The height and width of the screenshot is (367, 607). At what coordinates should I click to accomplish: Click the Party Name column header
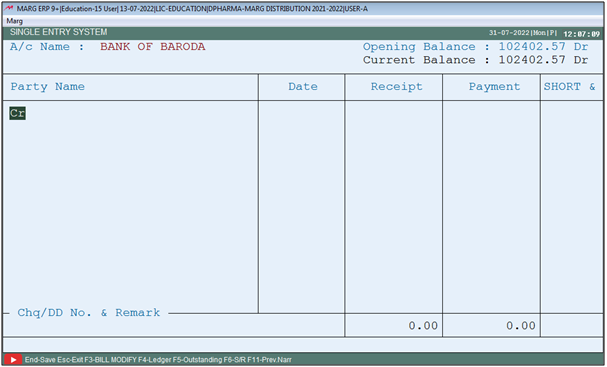47,86
